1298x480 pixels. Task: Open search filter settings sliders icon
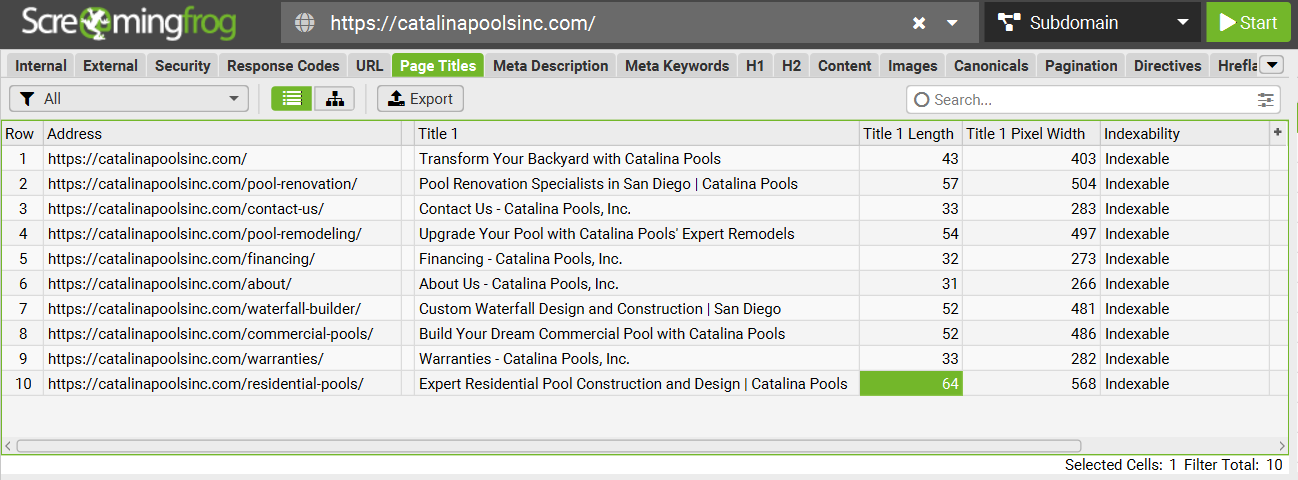pyautogui.click(x=1266, y=99)
